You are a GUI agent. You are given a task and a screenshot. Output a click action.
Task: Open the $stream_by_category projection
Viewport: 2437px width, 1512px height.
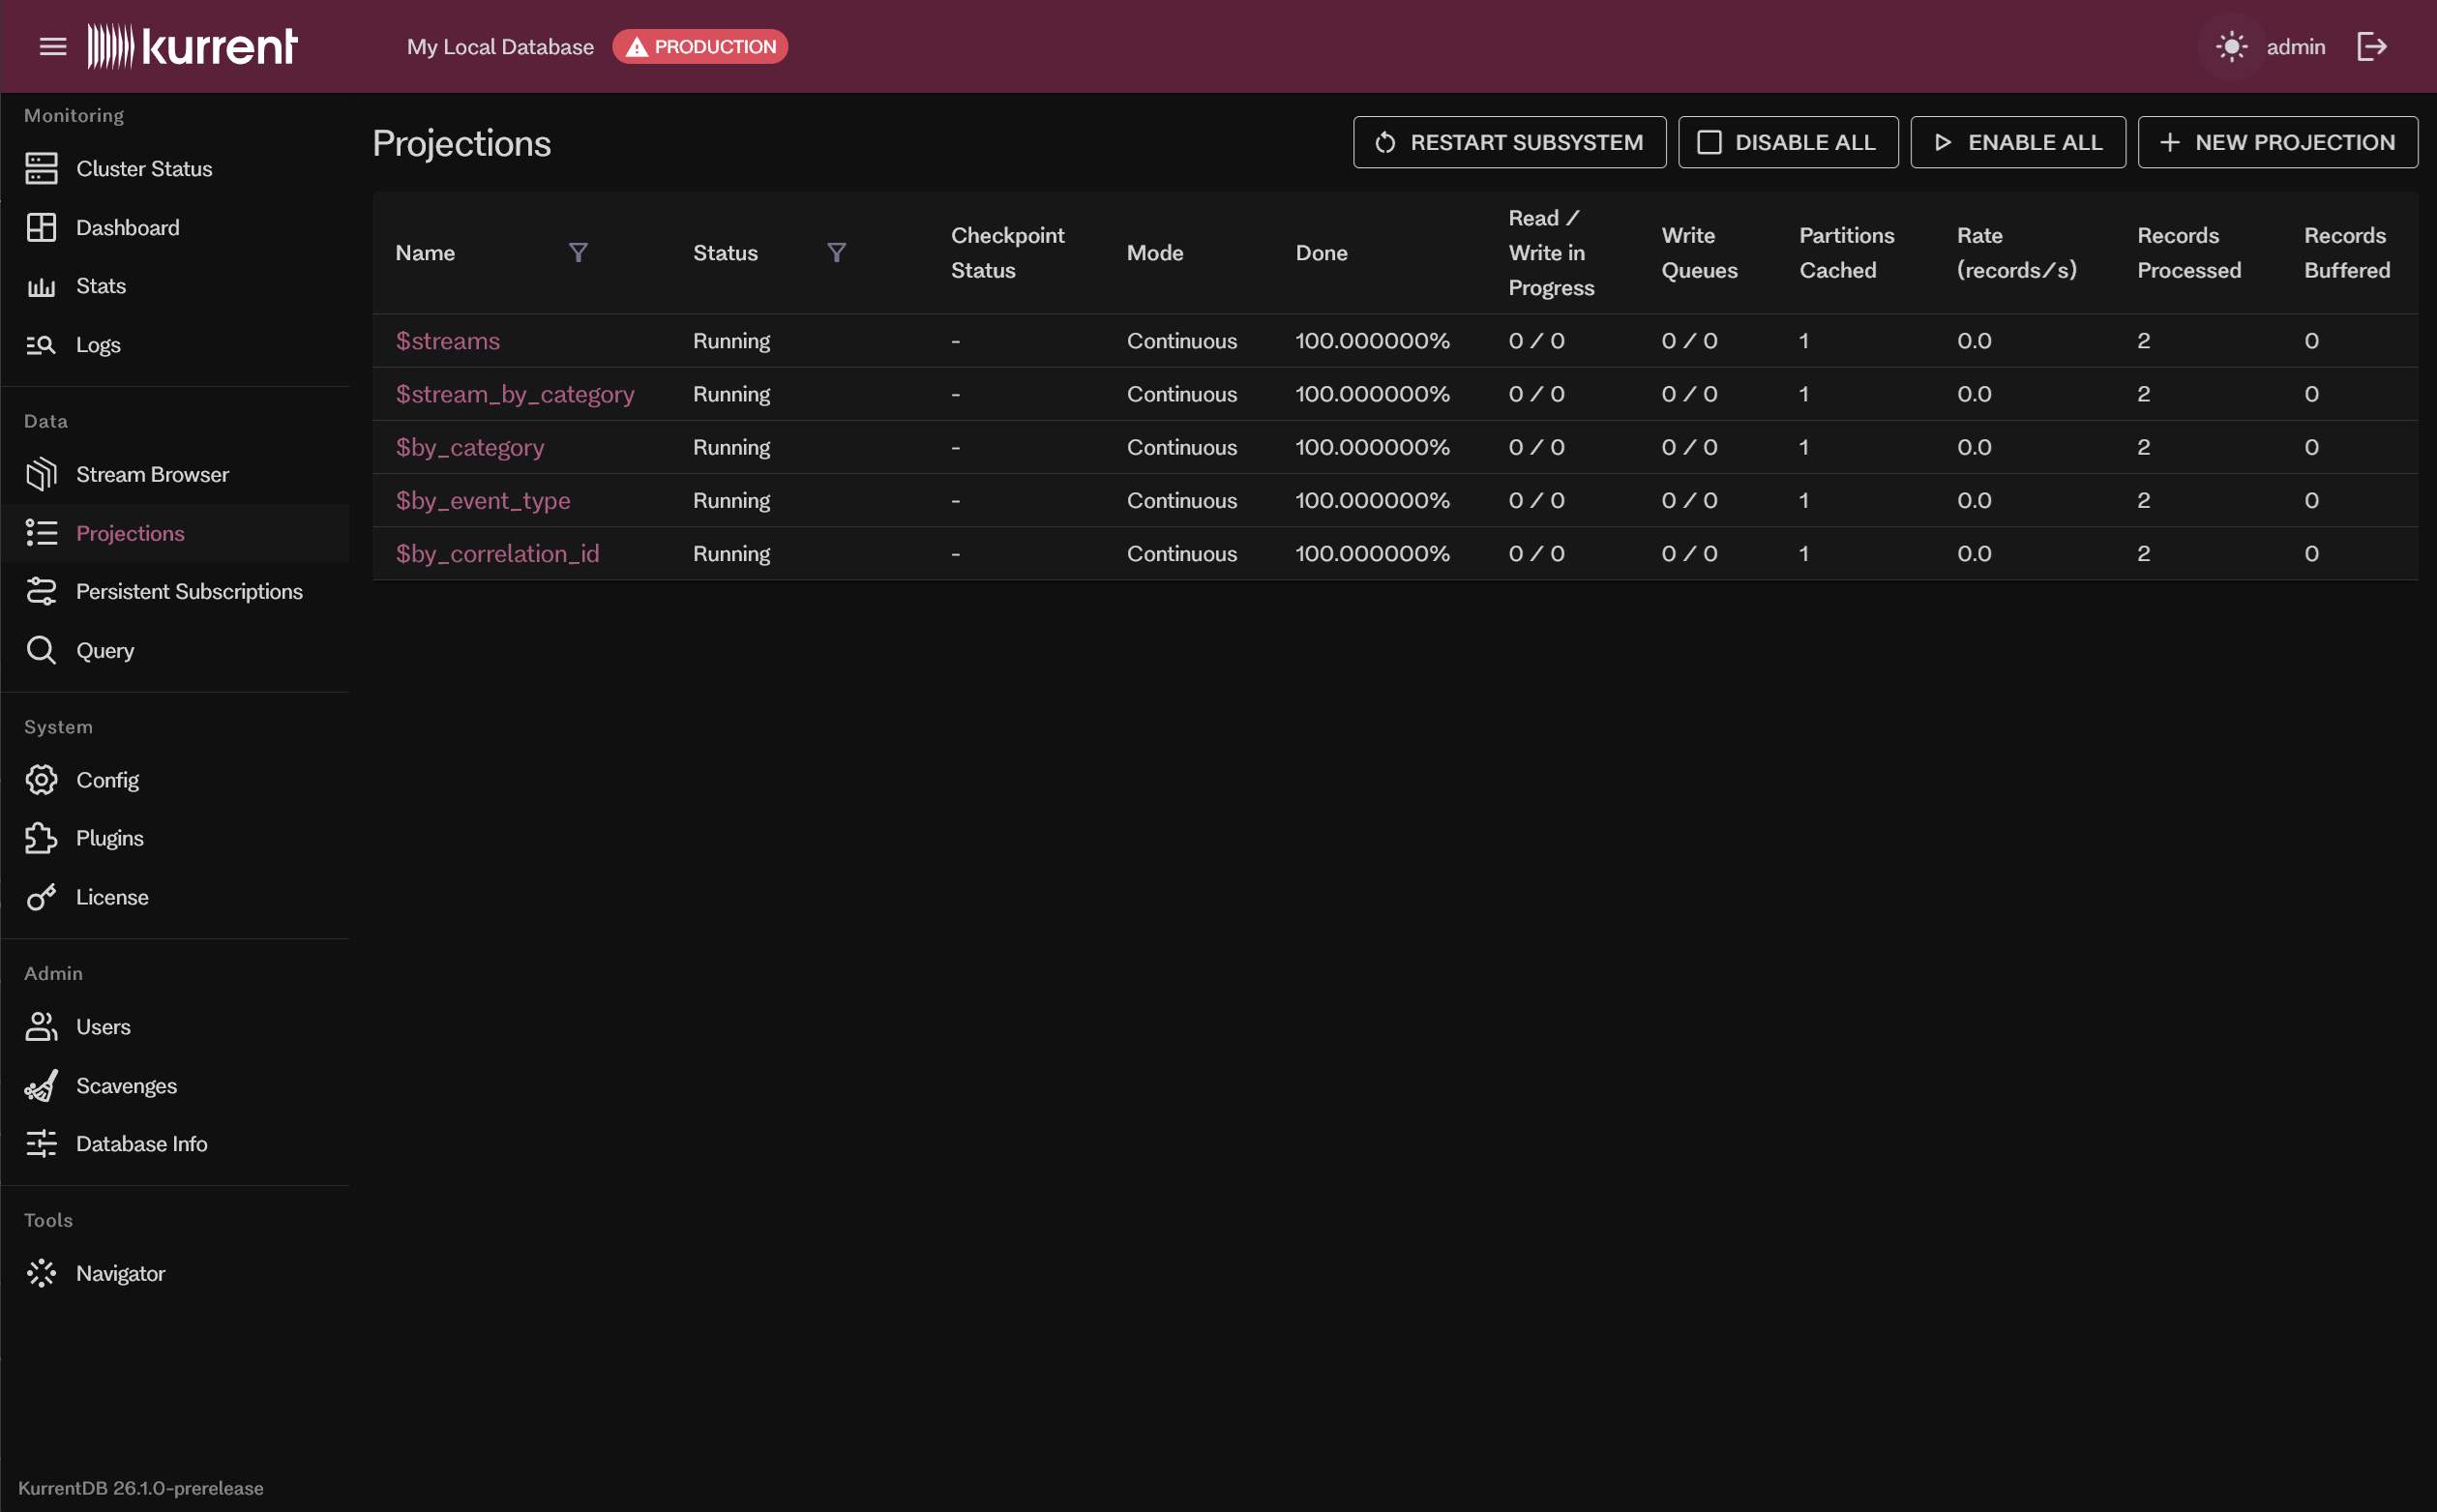click(515, 394)
